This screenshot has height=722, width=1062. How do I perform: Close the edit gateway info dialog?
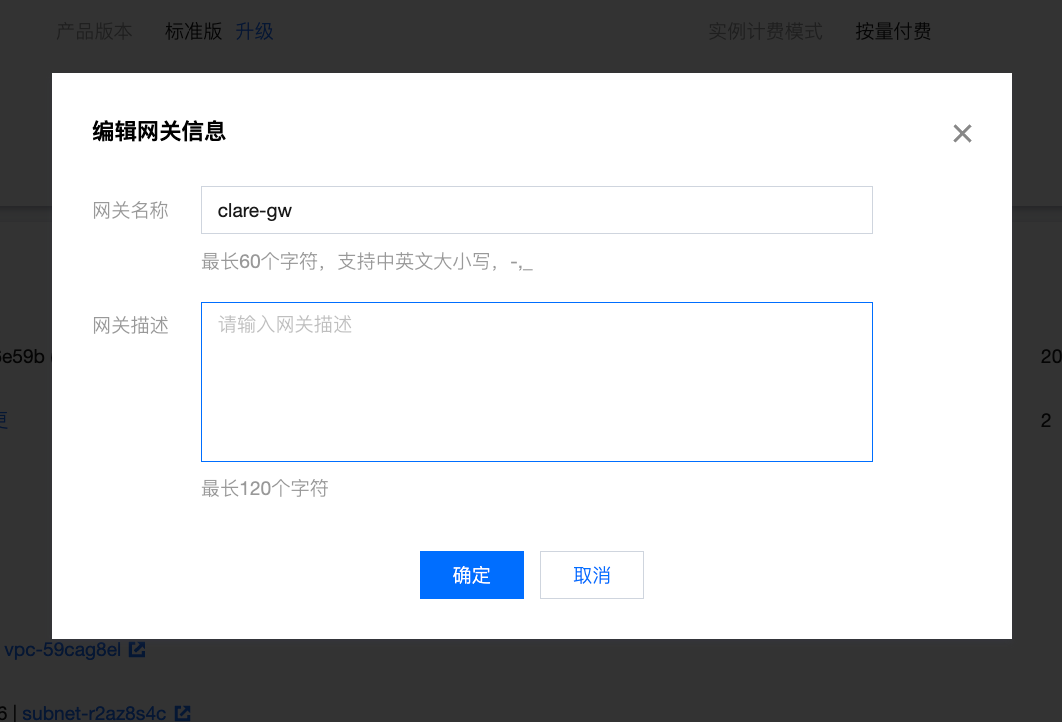962,133
